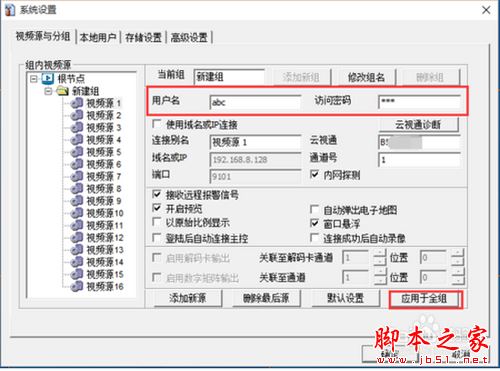Click the 新建组 folder icon

coord(63,91)
